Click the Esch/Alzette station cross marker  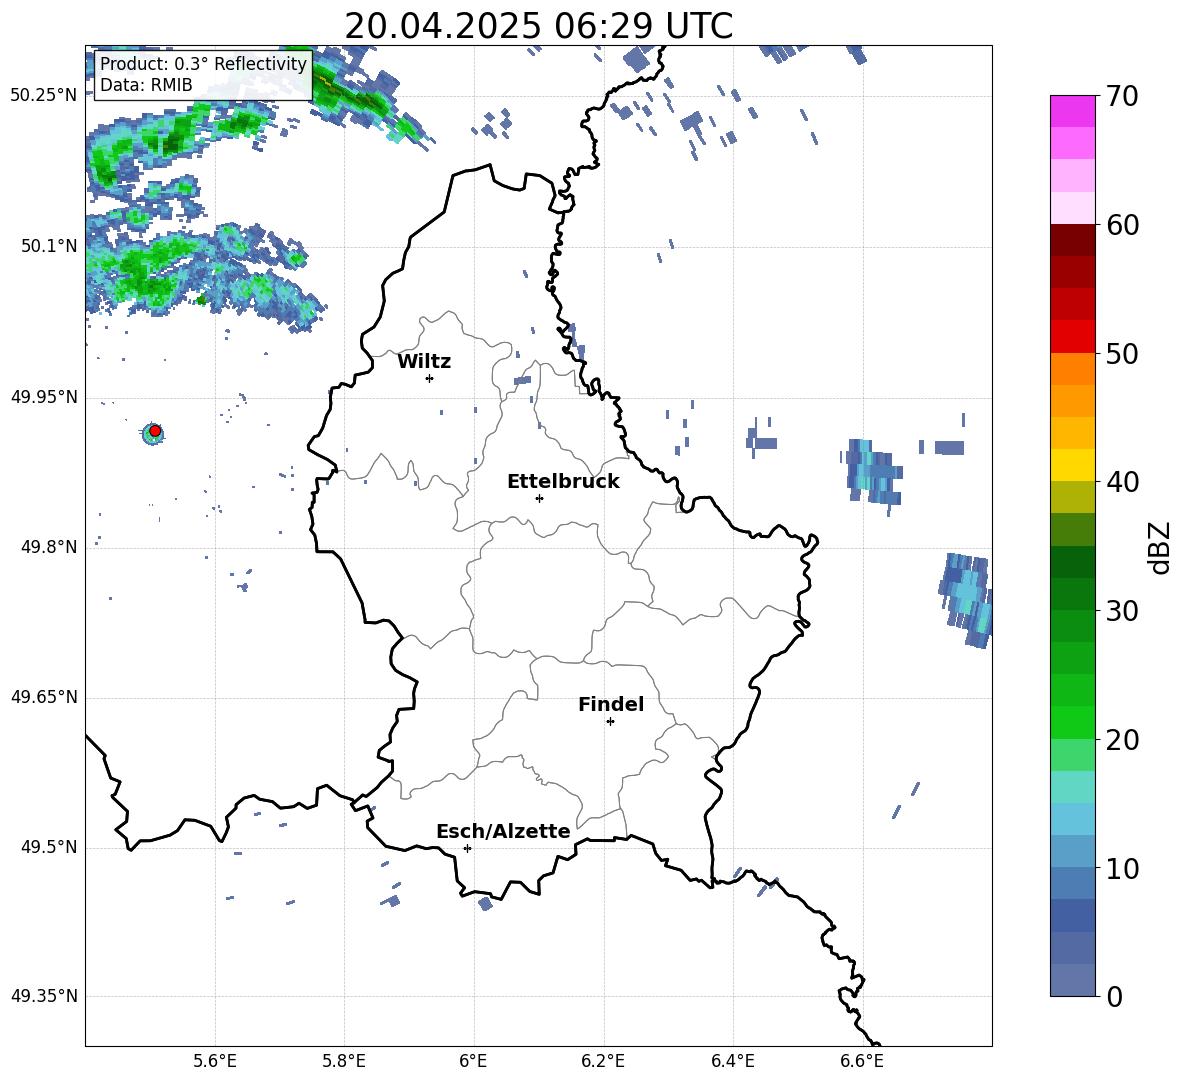[467, 848]
